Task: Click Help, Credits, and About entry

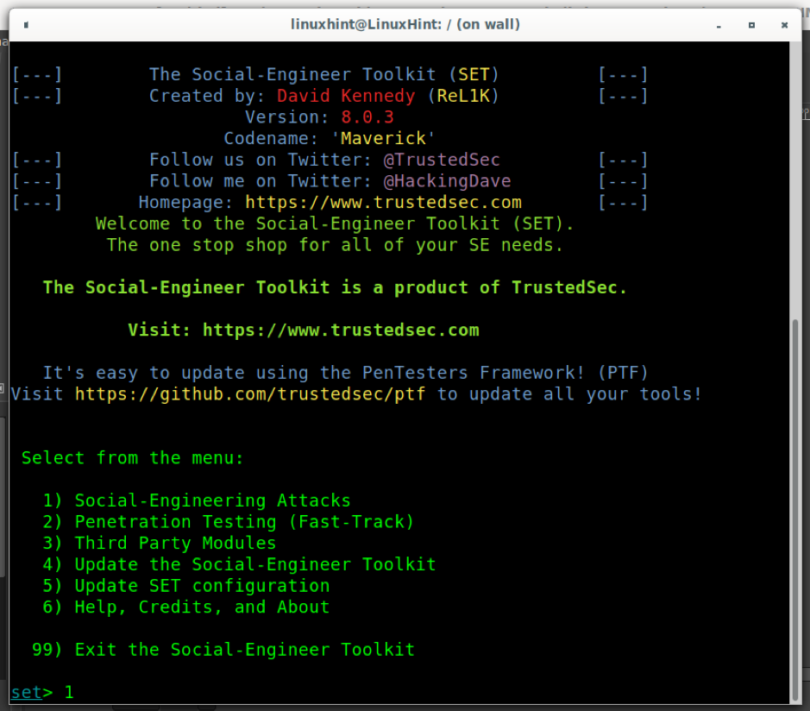Action: pos(201,606)
